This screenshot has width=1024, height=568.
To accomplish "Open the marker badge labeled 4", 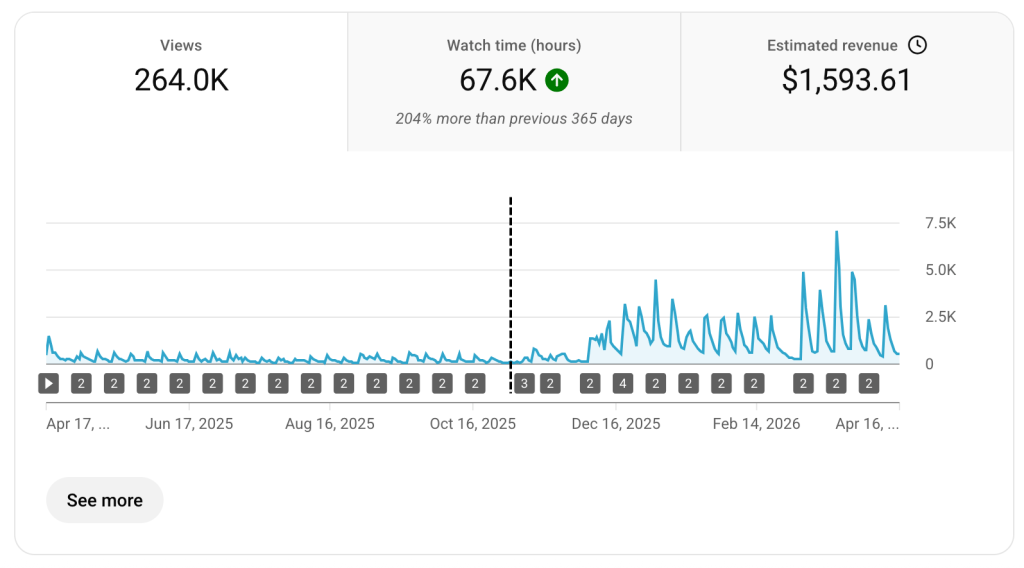I will (x=622, y=383).
